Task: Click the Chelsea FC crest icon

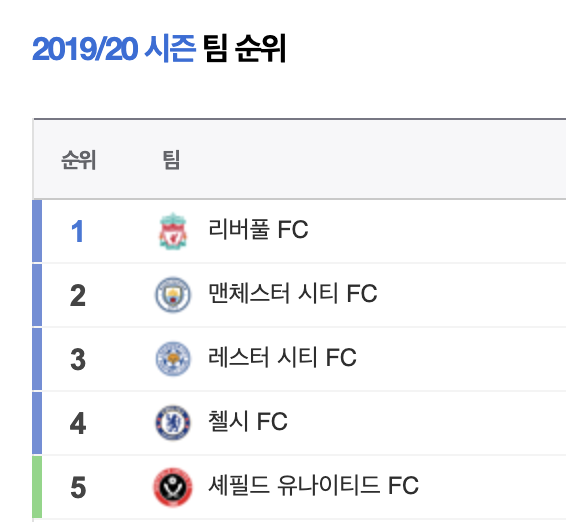Action: (173, 423)
